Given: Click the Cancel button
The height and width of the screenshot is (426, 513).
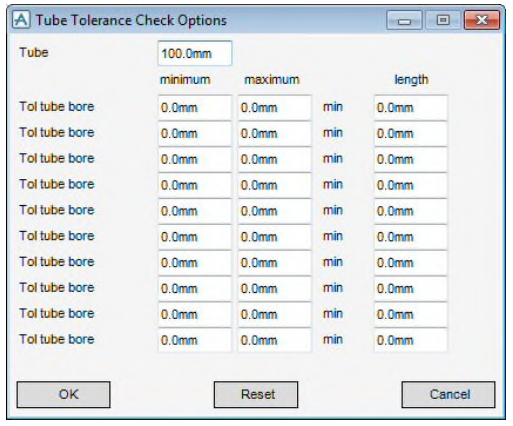Looking at the screenshot, I should 449,395.
